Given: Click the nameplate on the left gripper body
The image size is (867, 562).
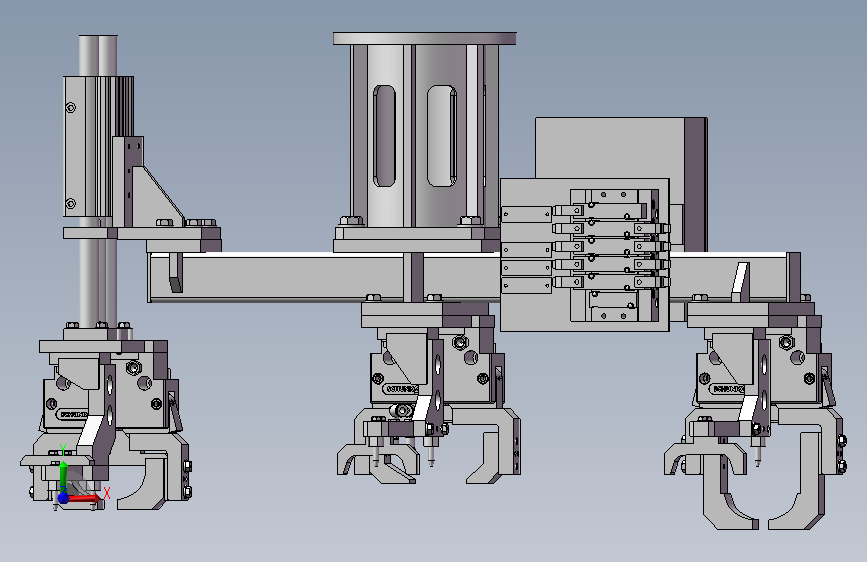Looking at the screenshot, I should coord(72,414).
